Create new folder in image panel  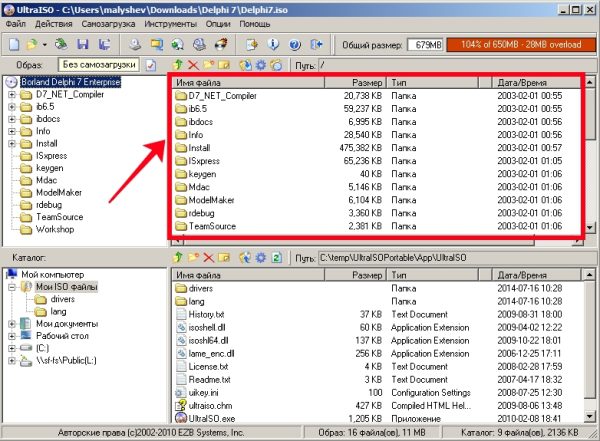click(208, 65)
